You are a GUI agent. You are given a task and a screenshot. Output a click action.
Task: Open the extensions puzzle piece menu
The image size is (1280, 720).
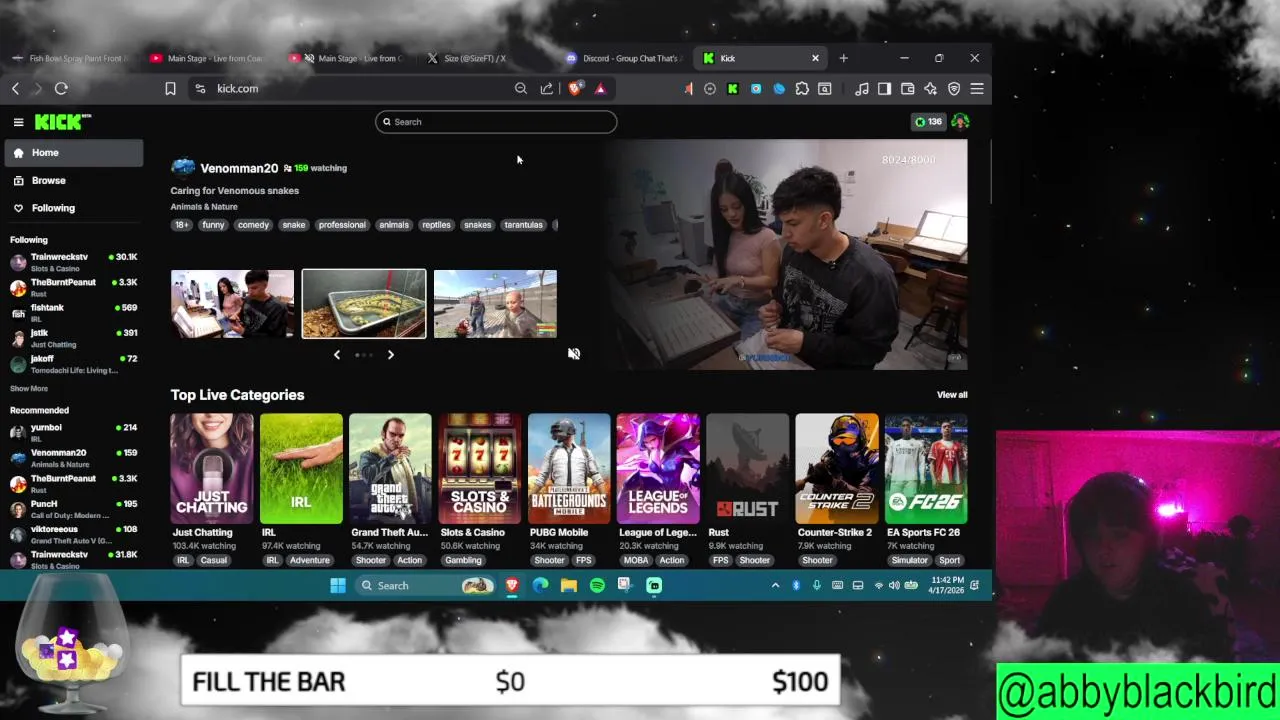click(x=802, y=89)
